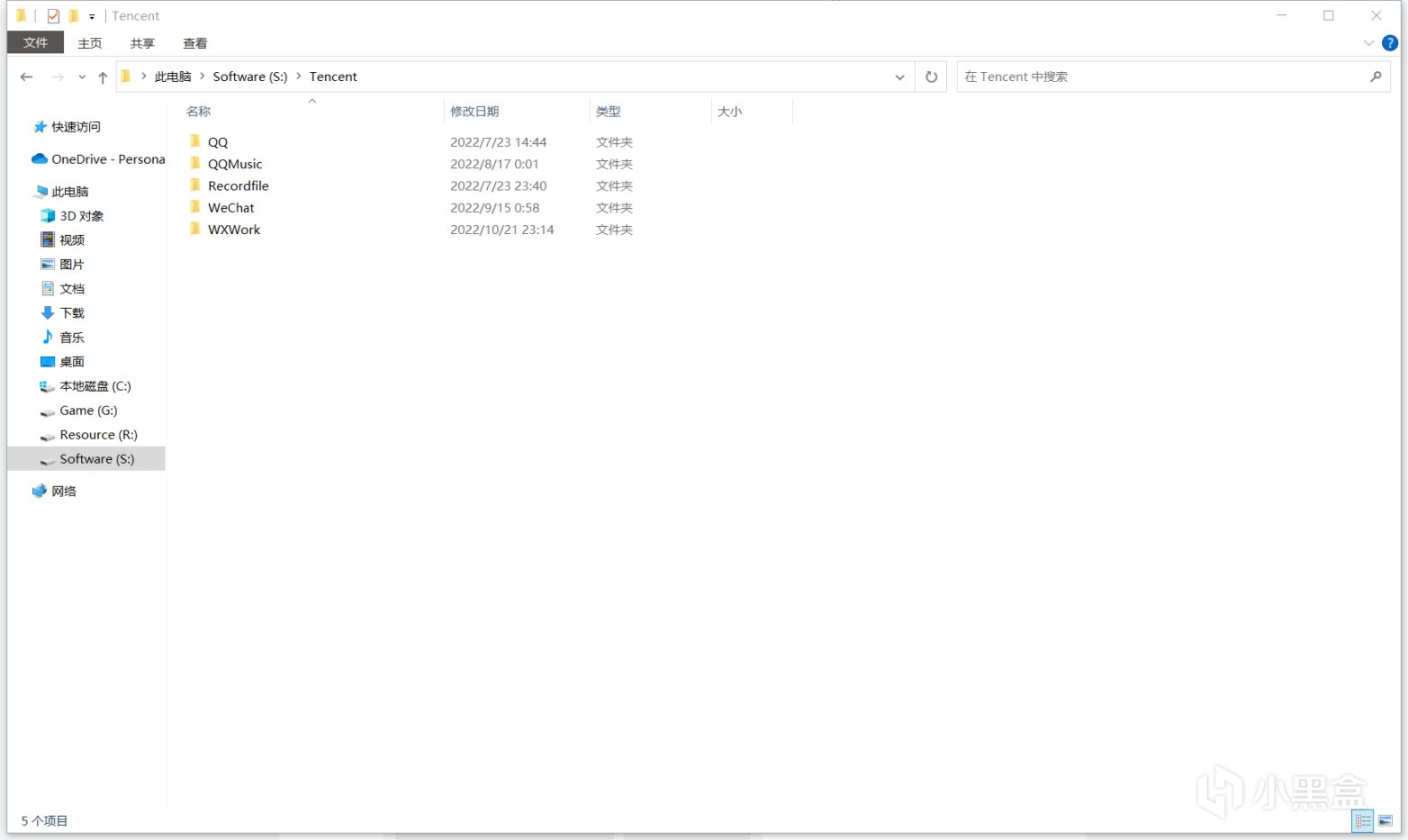Viewport: 1408px width, 840px height.
Task: Open the recent locations dropdown arrow
Action: pos(82,77)
